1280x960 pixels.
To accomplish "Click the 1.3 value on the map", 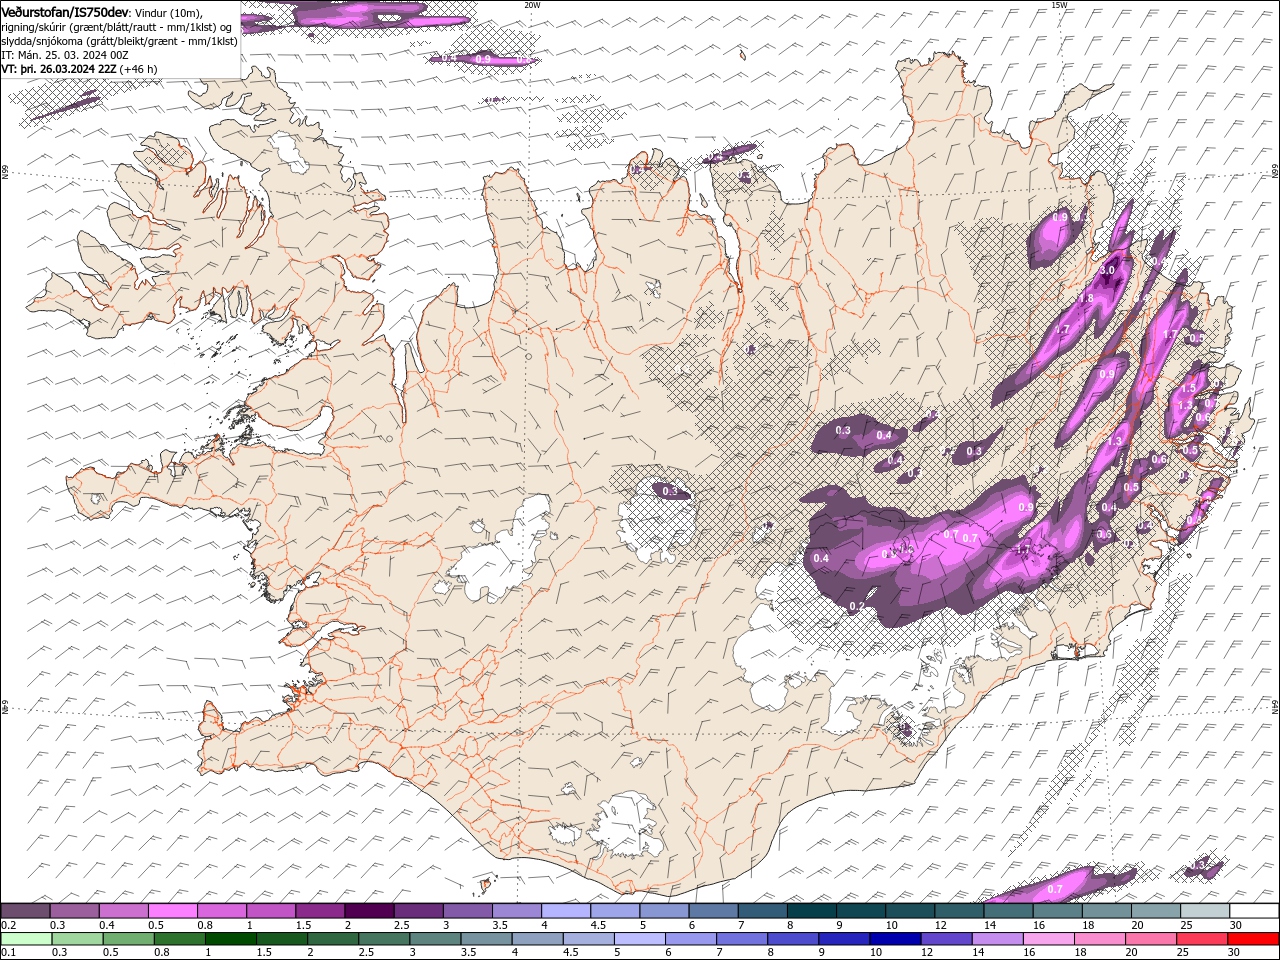I will pos(1115,441).
